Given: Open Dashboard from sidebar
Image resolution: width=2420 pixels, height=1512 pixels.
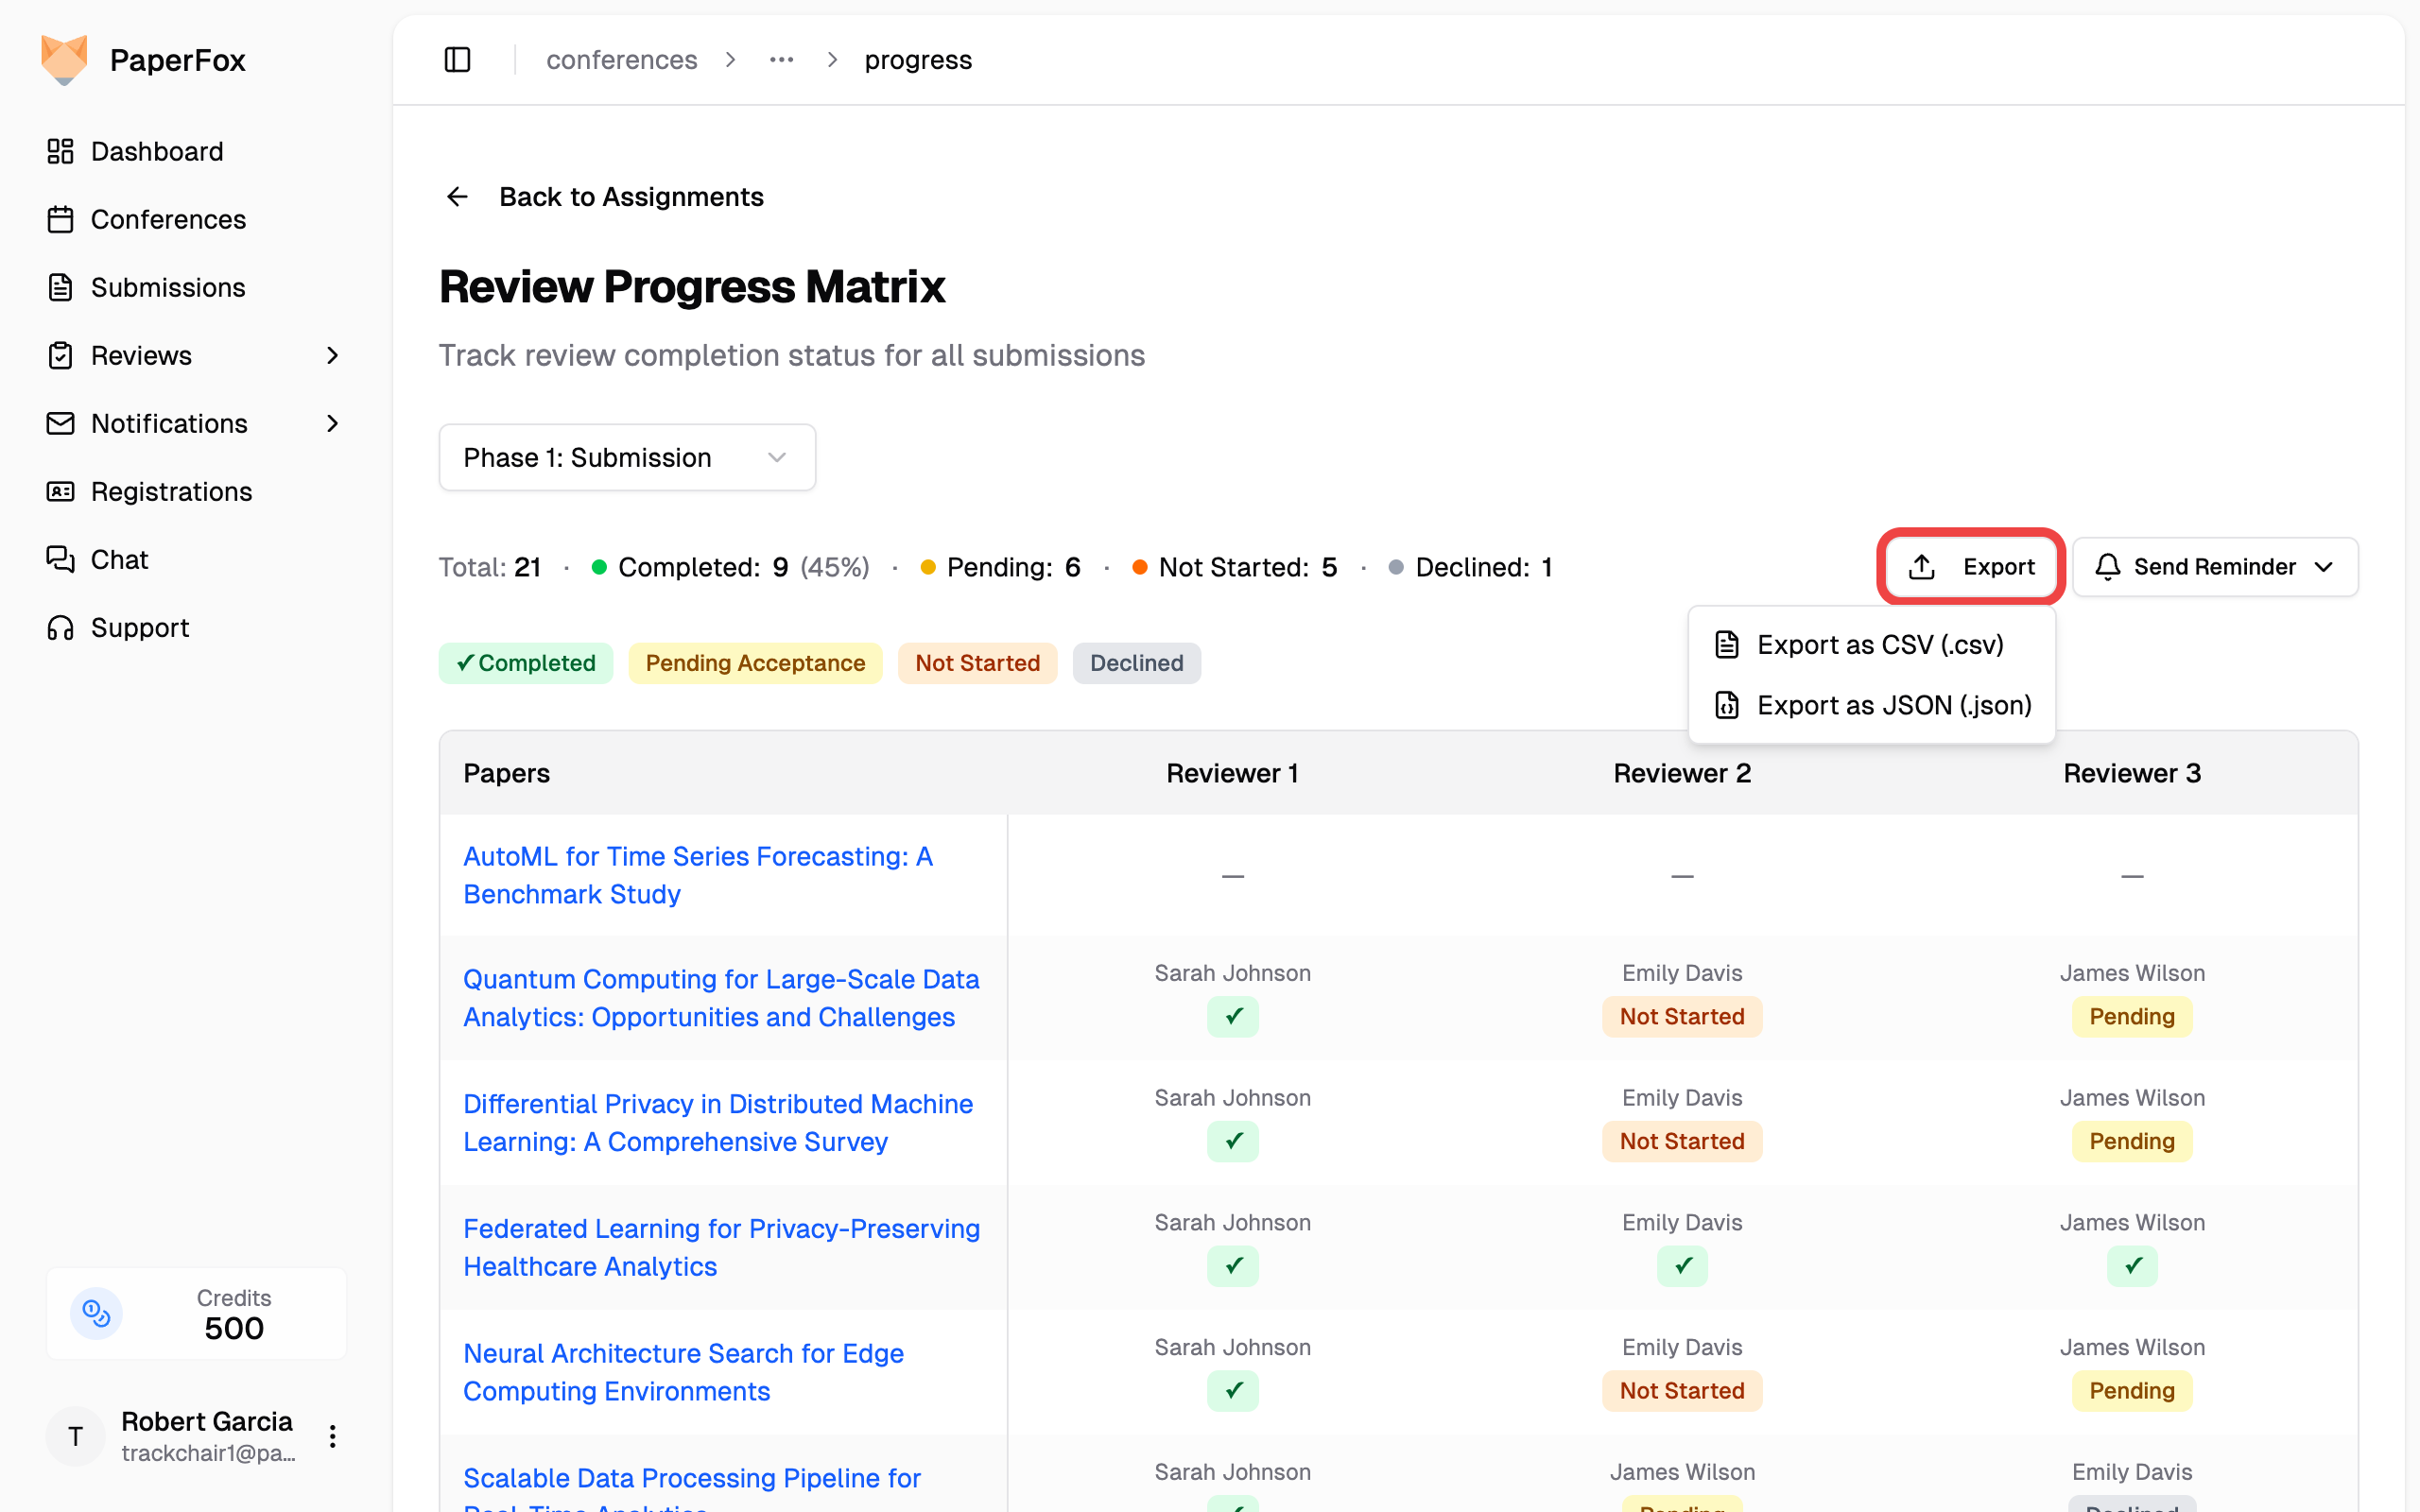Looking at the screenshot, I should [x=157, y=151].
